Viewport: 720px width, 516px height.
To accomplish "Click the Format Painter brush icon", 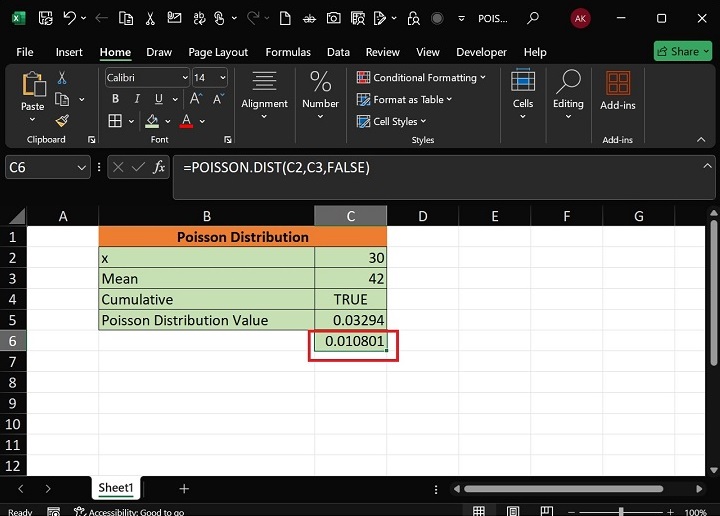I will pyautogui.click(x=62, y=120).
